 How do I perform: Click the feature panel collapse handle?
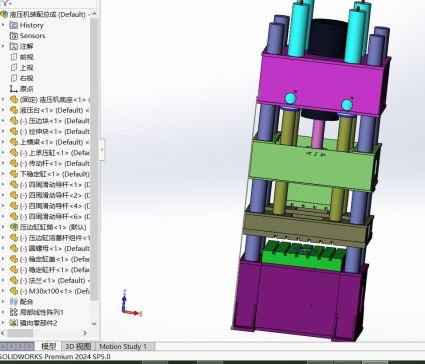tap(102, 149)
